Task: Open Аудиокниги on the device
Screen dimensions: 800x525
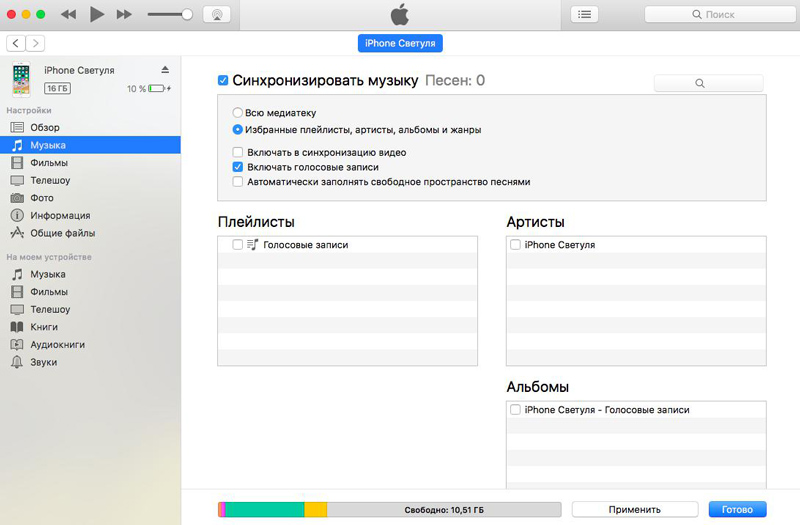Action: pos(90,344)
